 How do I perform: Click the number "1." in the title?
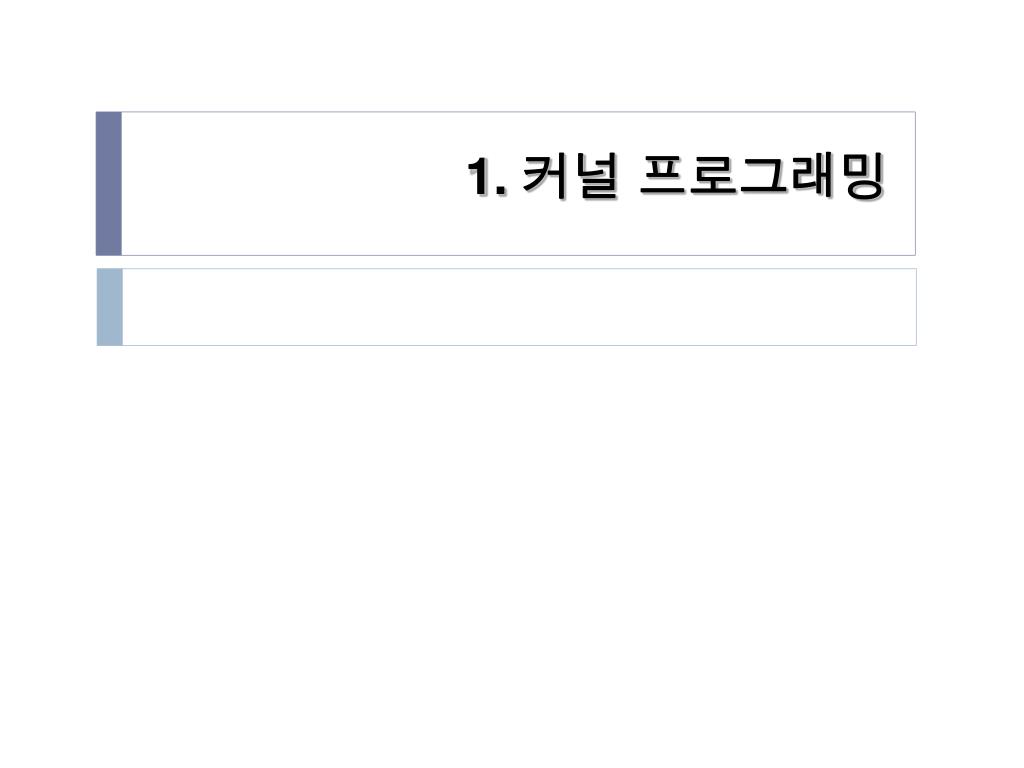click(x=487, y=177)
